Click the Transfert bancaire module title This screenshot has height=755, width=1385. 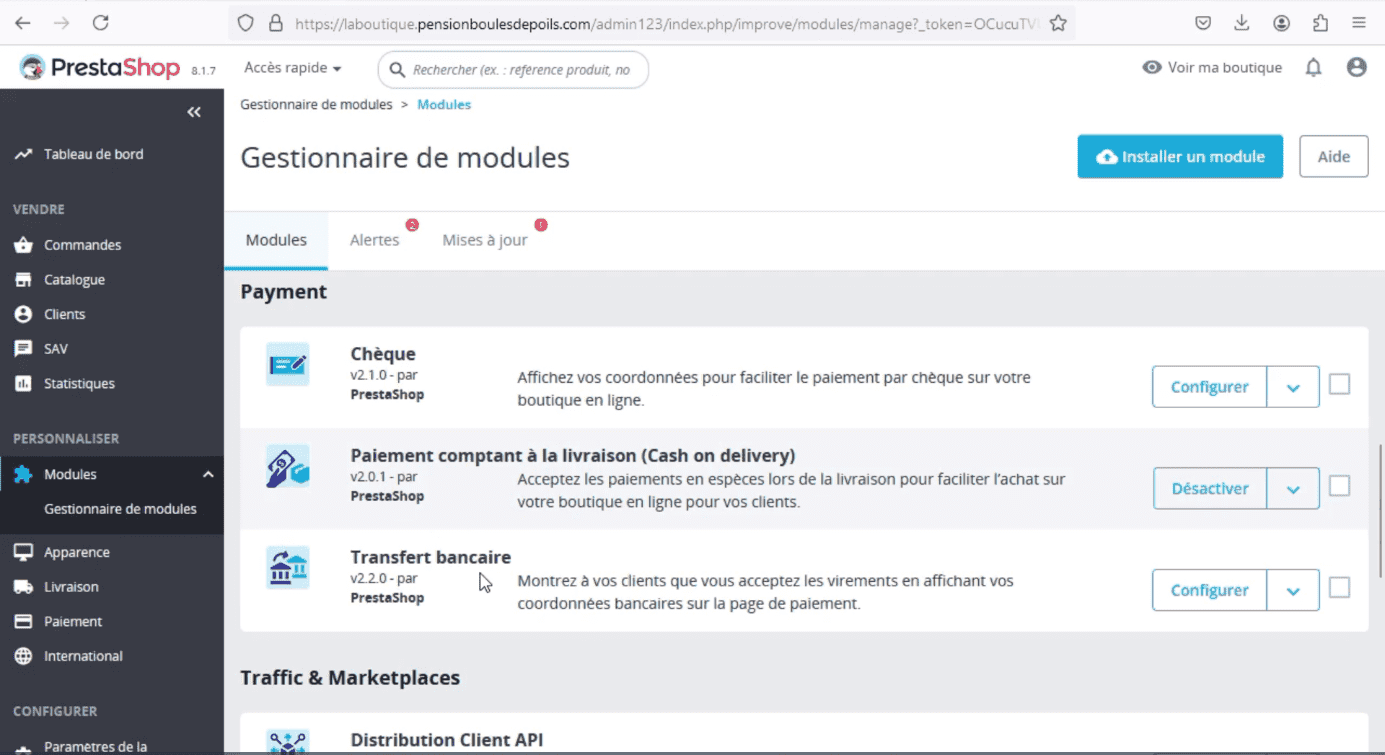tap(430, 557)
